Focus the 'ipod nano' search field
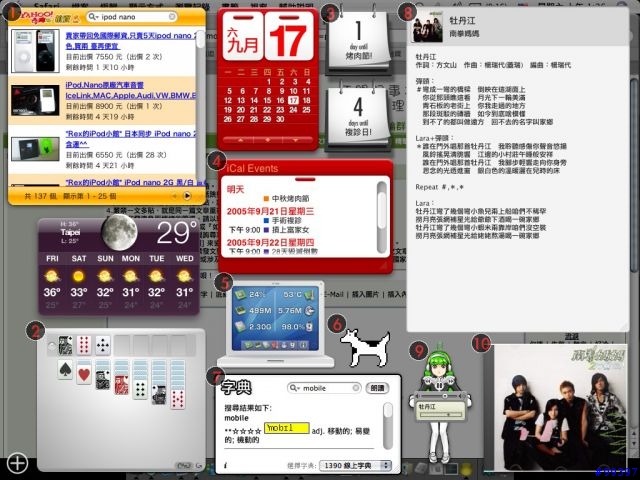The width and height of the screenshot is (640, 480). pyautogui.click(x=133, y=17)
